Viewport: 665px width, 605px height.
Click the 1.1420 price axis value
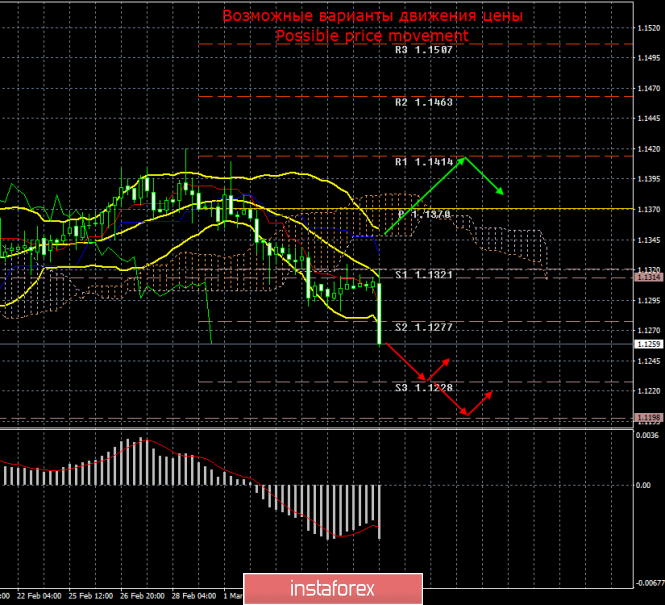[x=649, y=149]
